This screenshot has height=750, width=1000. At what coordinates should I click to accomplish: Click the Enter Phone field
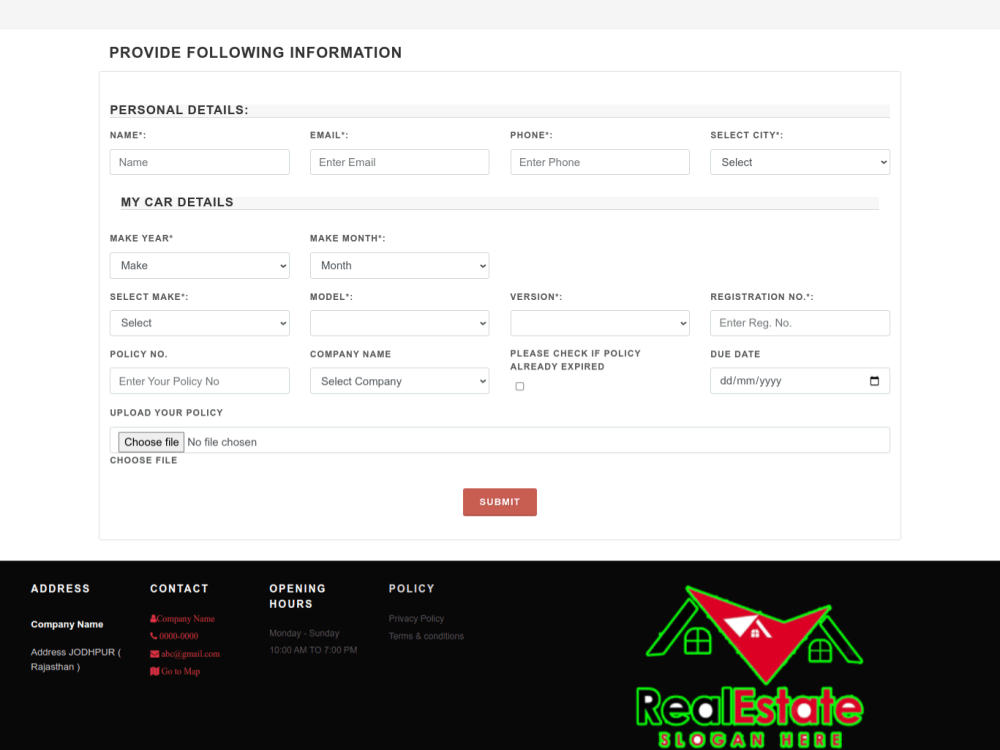(599, 162)
